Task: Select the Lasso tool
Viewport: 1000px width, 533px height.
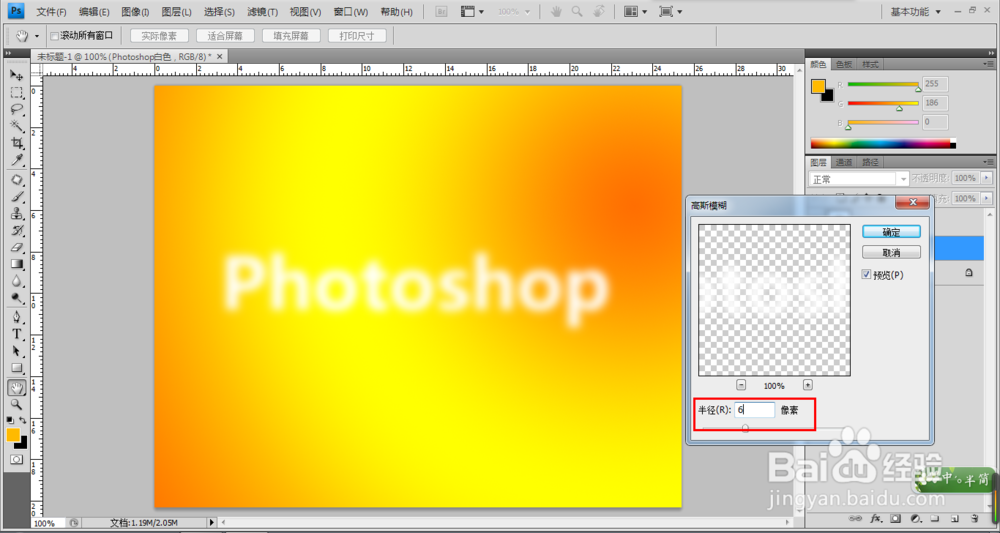Action: (17, 110)
